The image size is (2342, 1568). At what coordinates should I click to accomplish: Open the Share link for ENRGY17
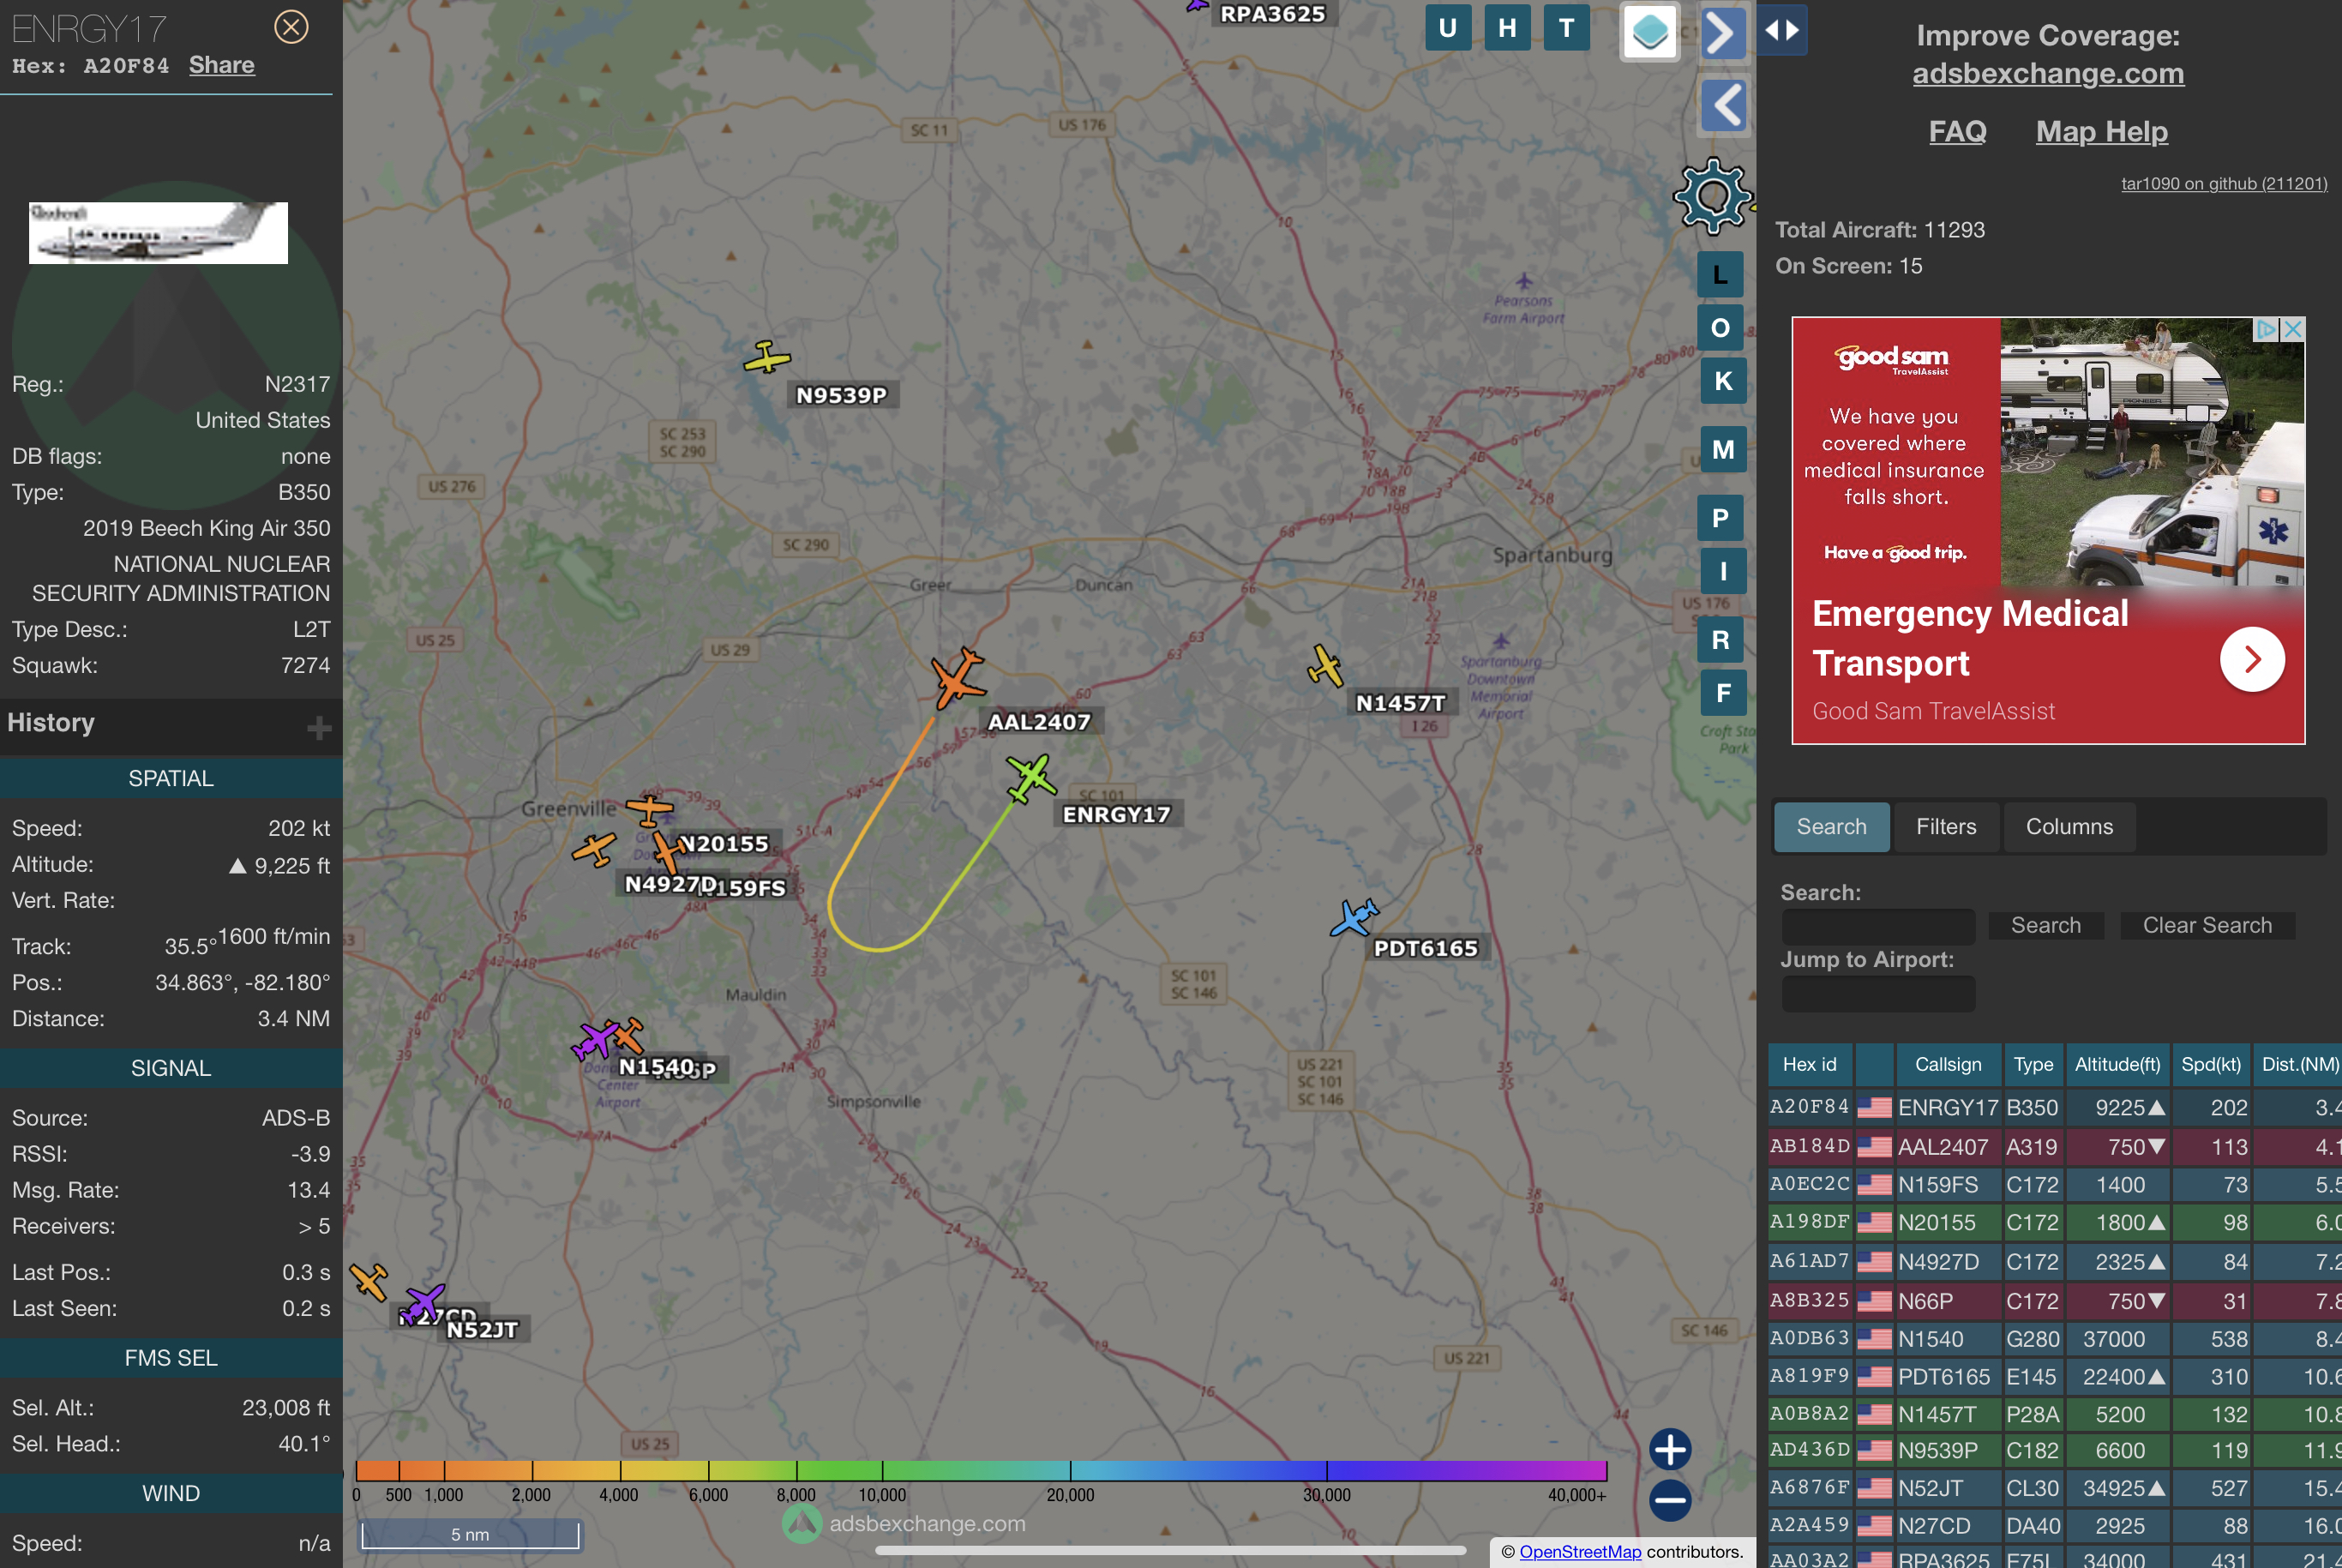pyautogui.click(x=221, y=65)
